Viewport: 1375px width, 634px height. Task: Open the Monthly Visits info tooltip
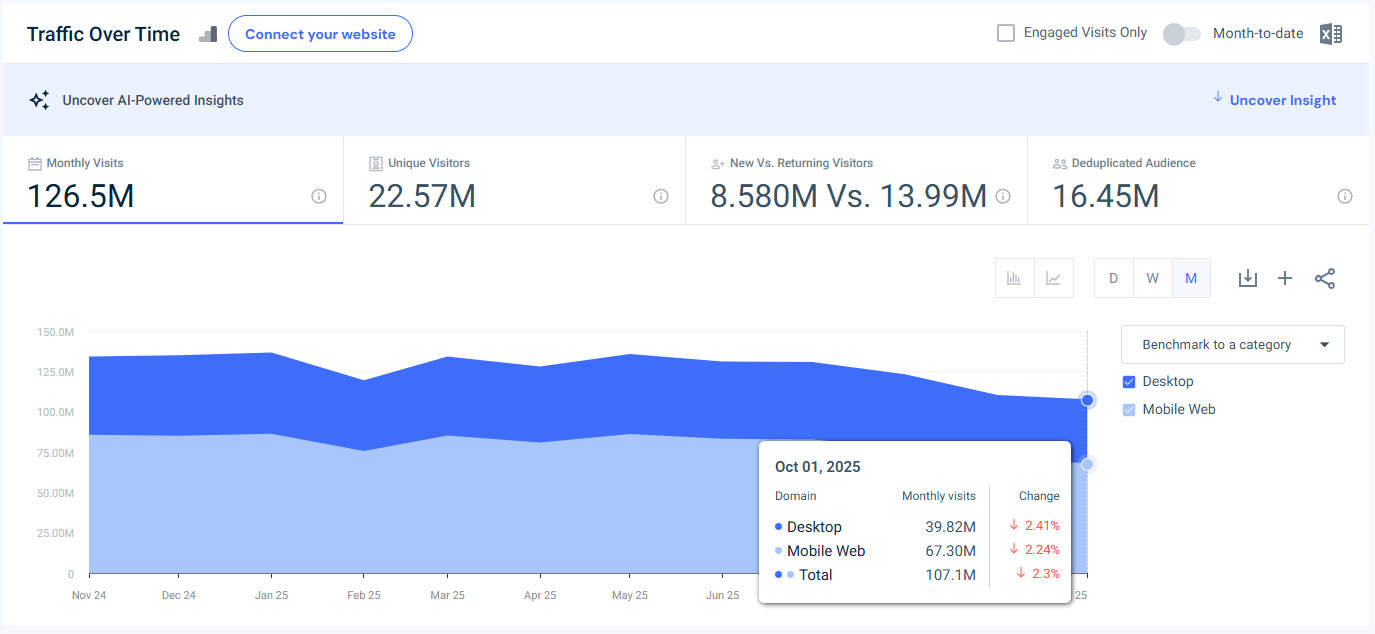click(x=318, y=196)
